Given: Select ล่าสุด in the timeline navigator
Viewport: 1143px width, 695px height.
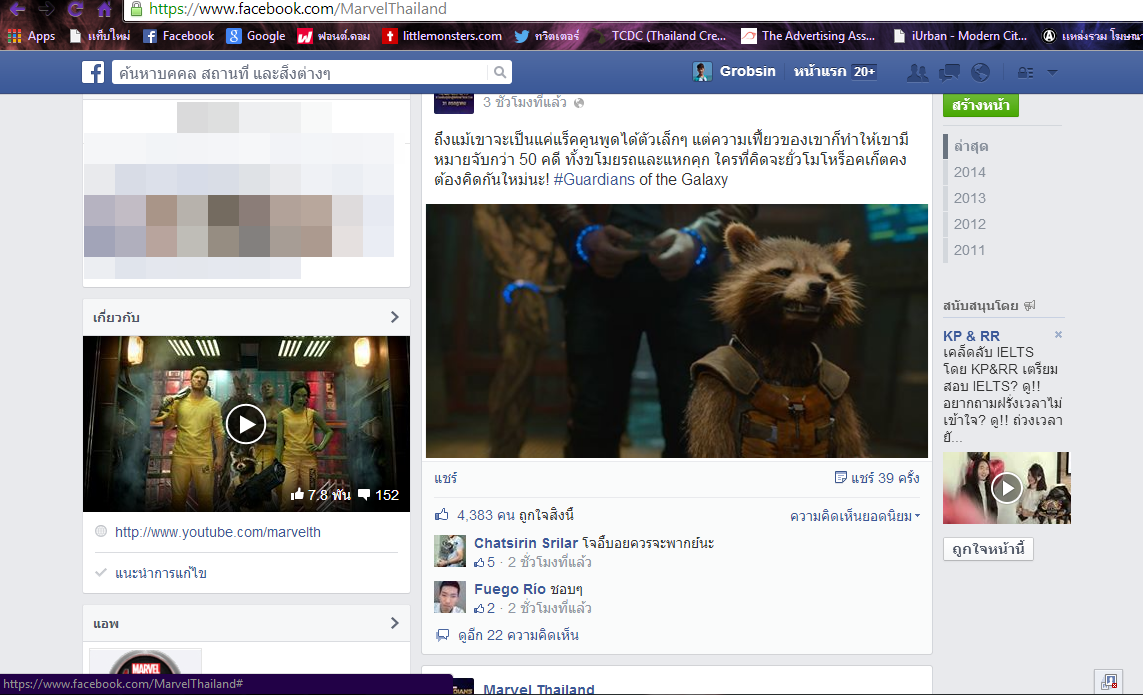Looking at the screenshot, I should click(971, 146).
